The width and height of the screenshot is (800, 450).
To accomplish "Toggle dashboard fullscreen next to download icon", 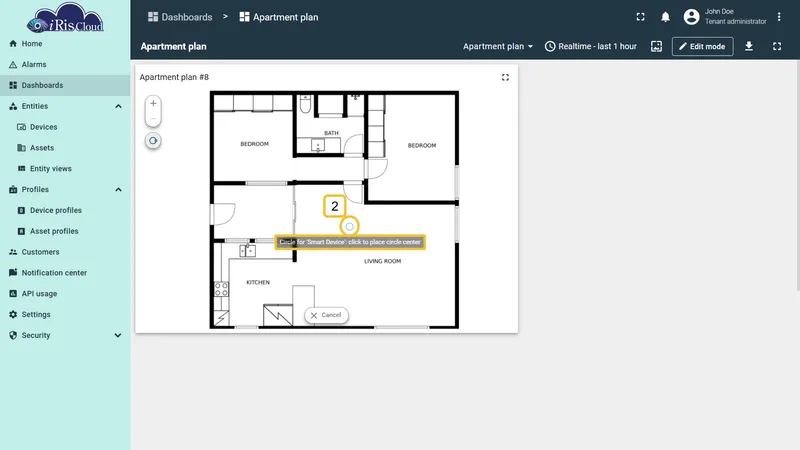I will [x=777, y=46].
